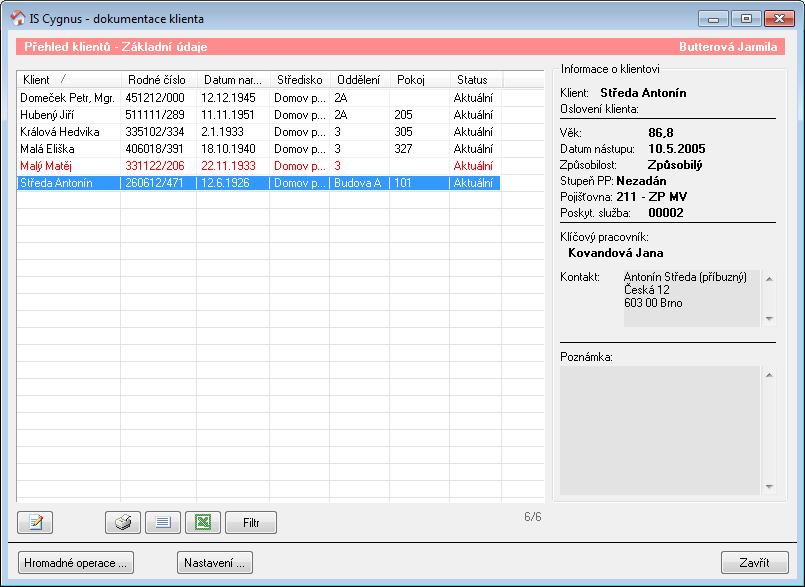805x587 pixels.
Task: Click insurance value 211 - ZP MV
Action: tap(652, 197)
